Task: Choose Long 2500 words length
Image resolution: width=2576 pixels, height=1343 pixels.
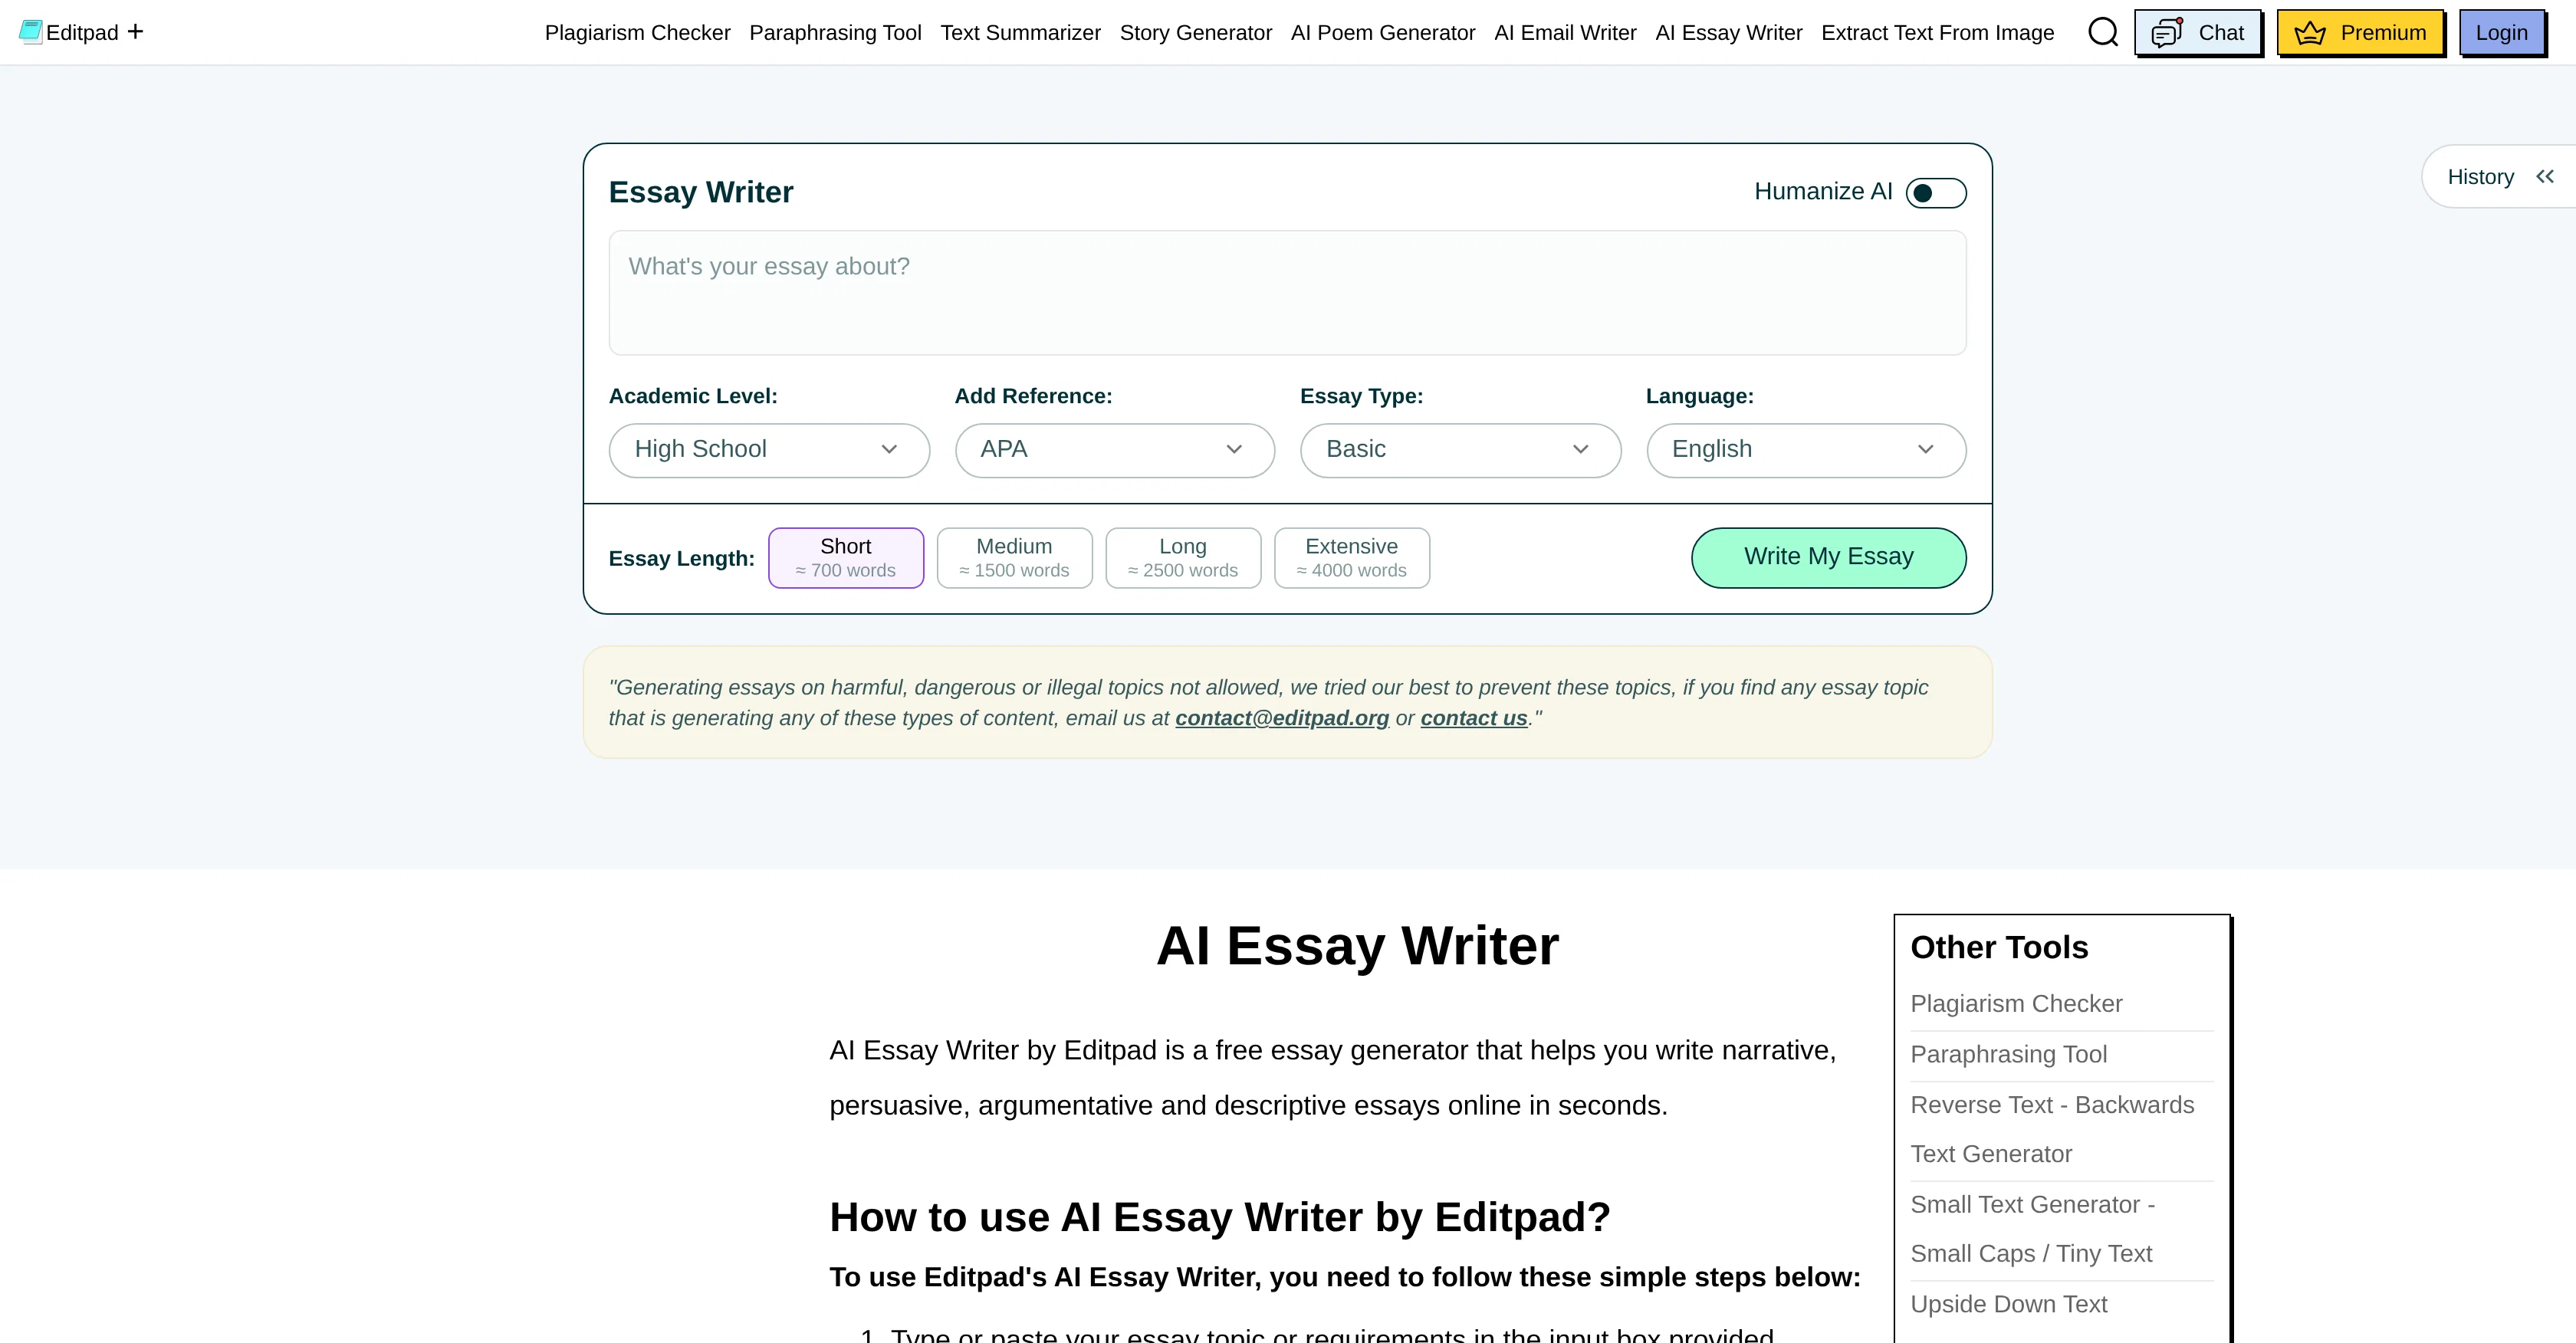Action: [x=1183, y=558]
